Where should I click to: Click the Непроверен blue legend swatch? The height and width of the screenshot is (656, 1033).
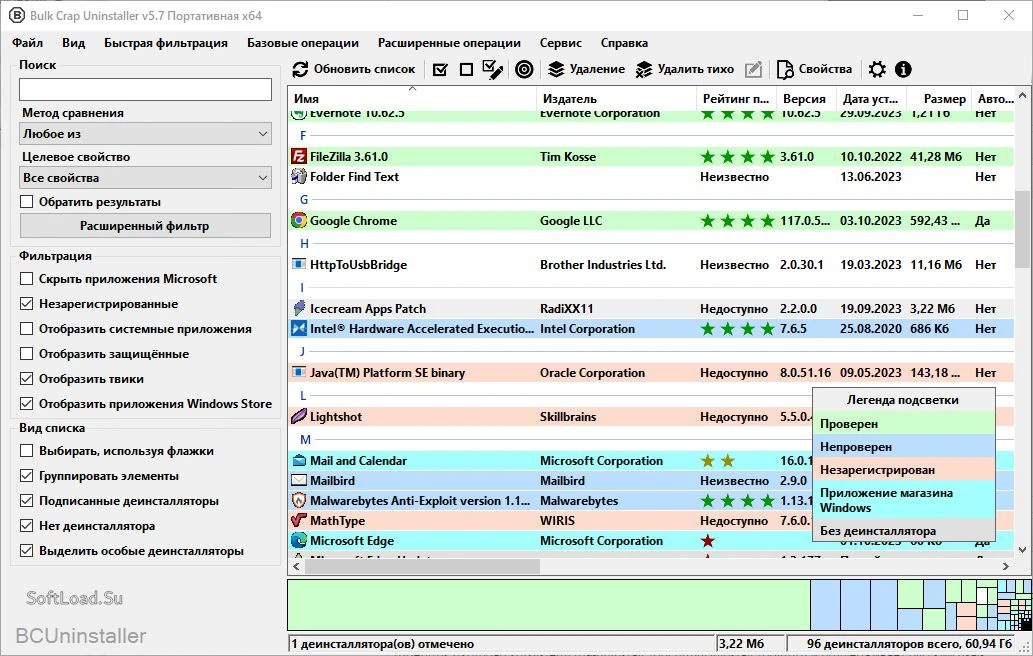[x=903, y=447]
